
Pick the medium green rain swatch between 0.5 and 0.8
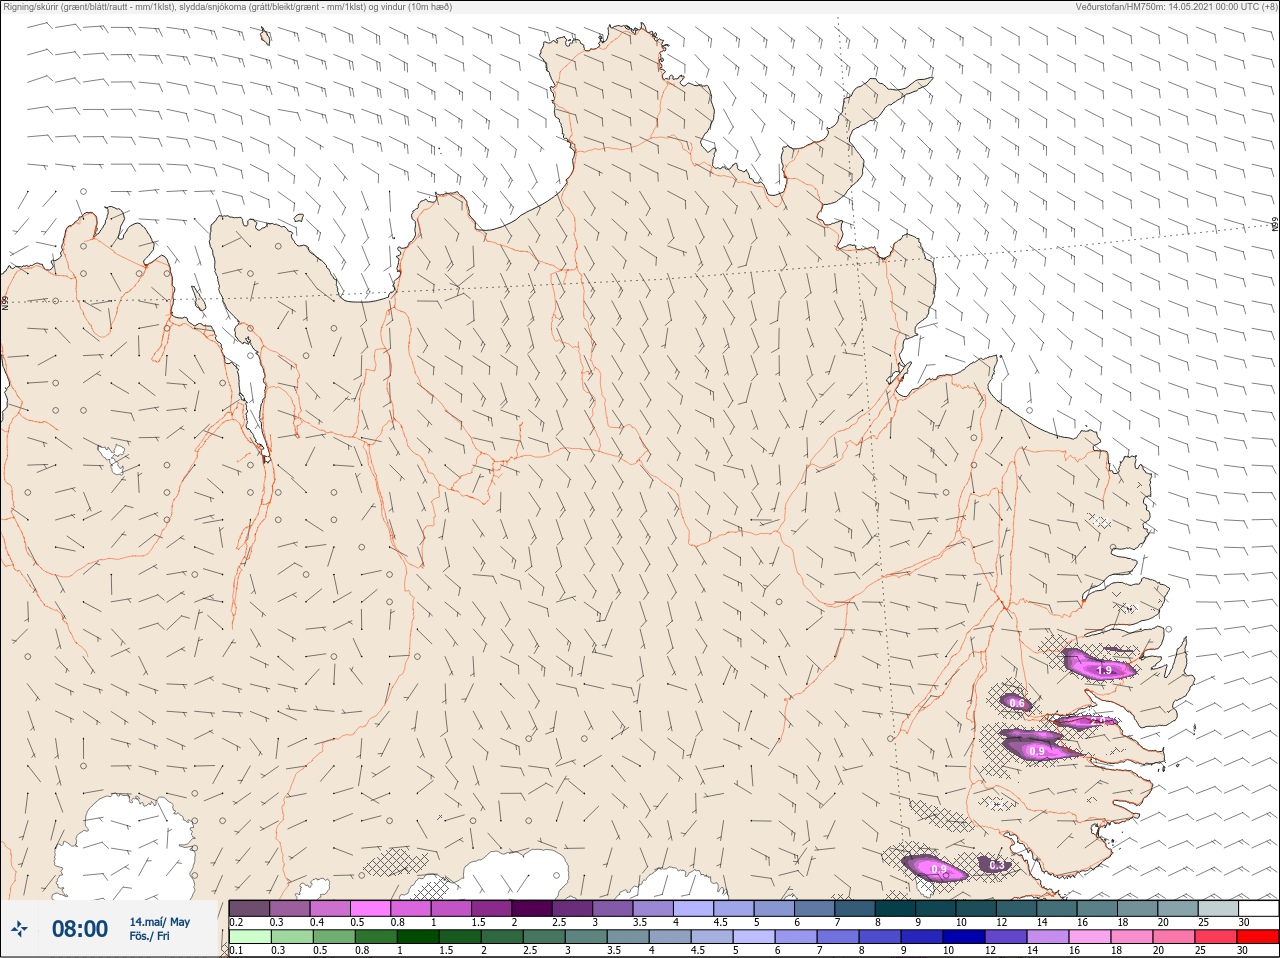(334, 937)
